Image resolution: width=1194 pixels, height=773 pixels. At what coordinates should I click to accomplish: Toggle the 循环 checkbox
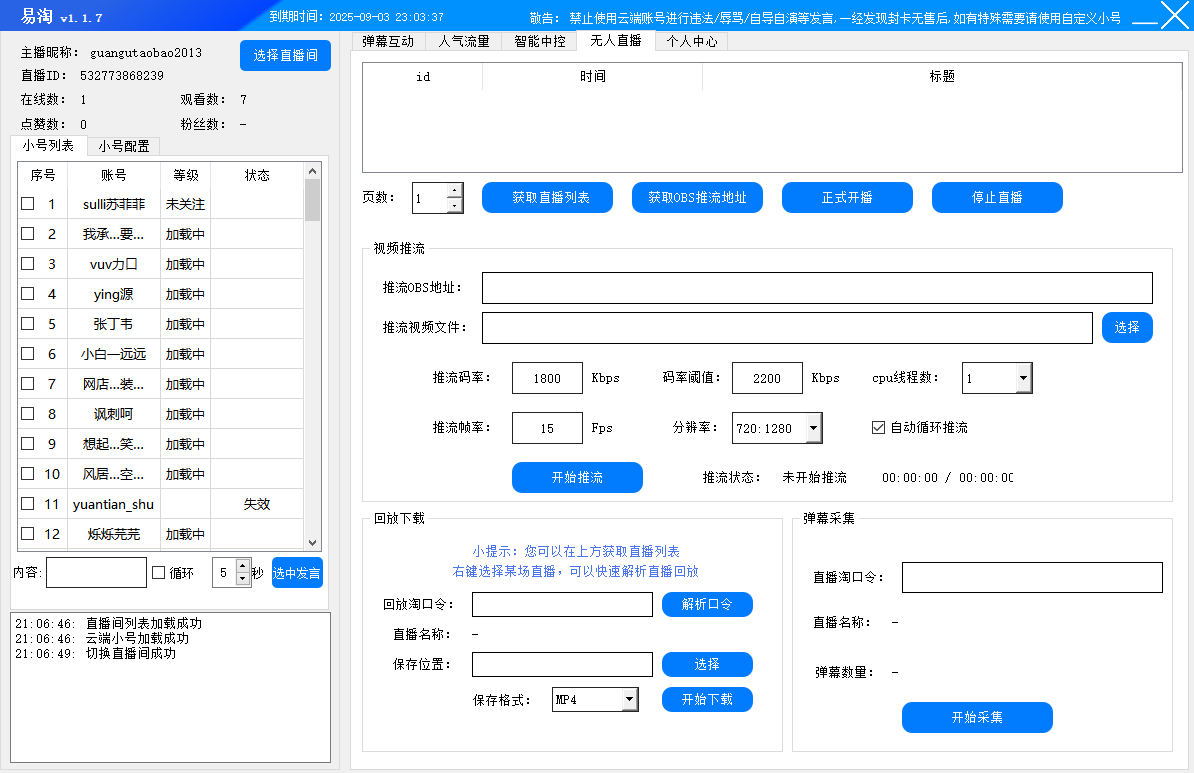(158, 573)
